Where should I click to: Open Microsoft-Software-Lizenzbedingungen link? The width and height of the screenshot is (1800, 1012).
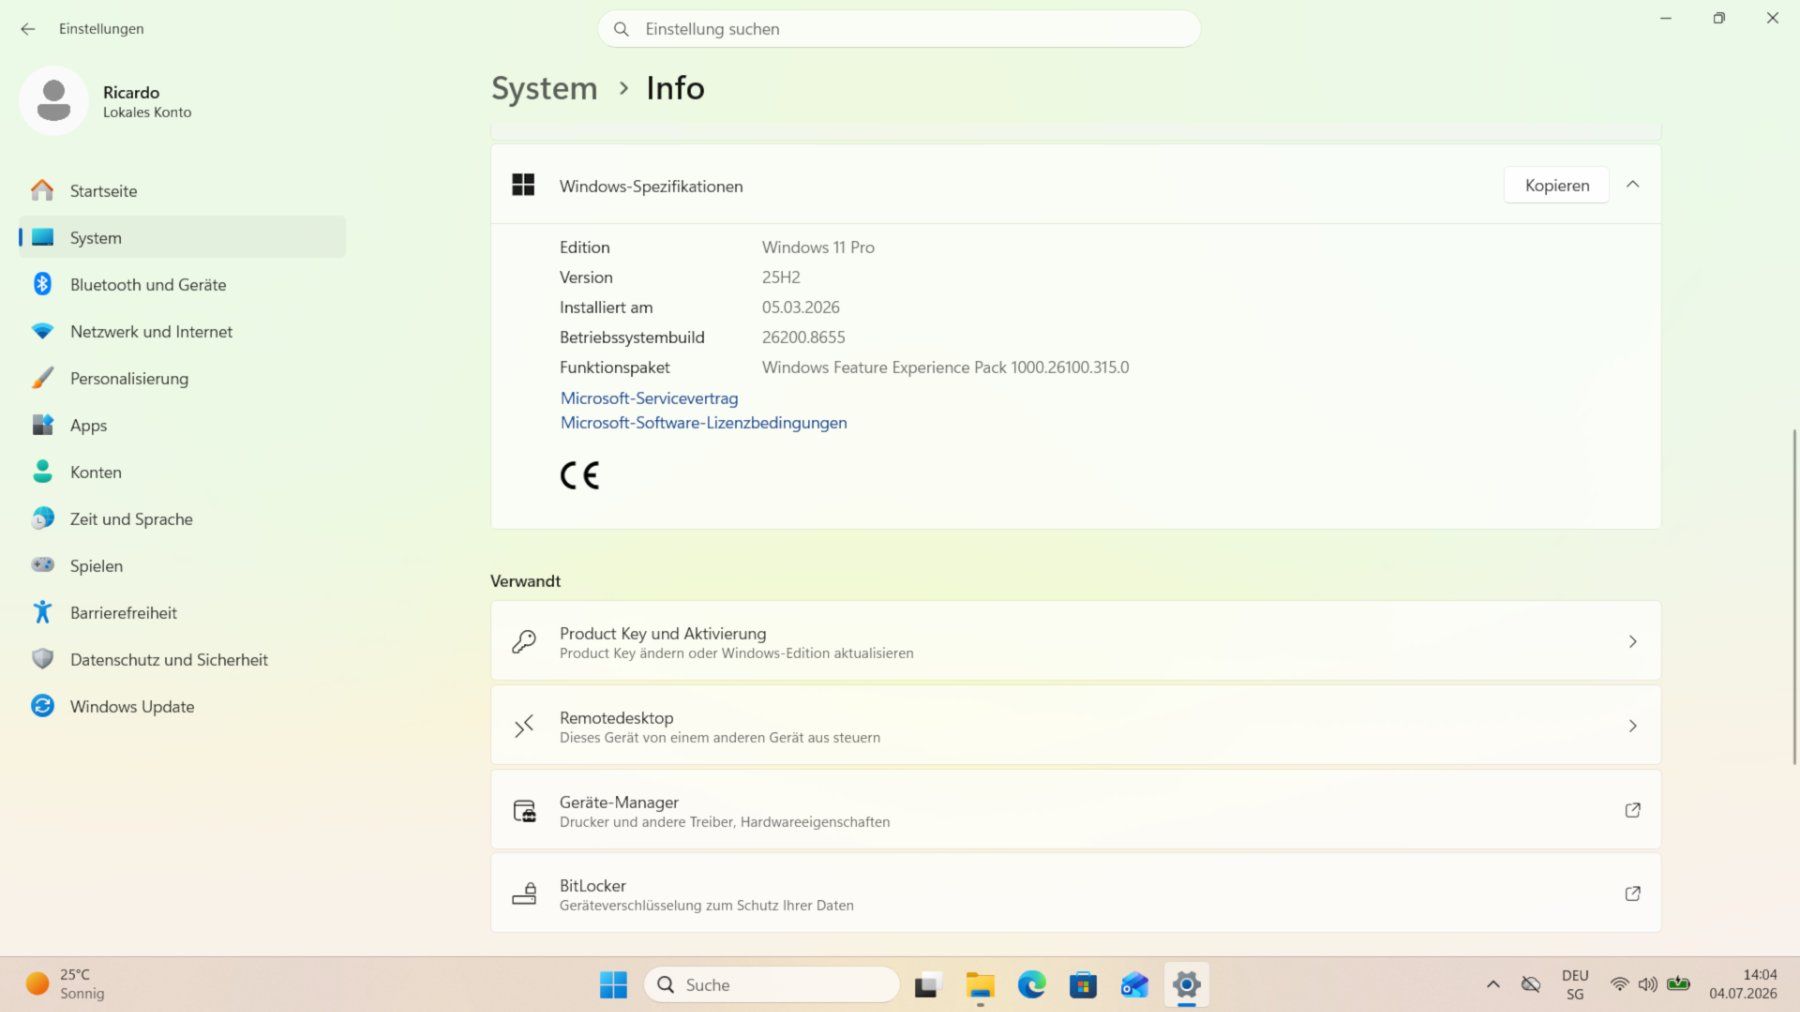tap(704, 423)
